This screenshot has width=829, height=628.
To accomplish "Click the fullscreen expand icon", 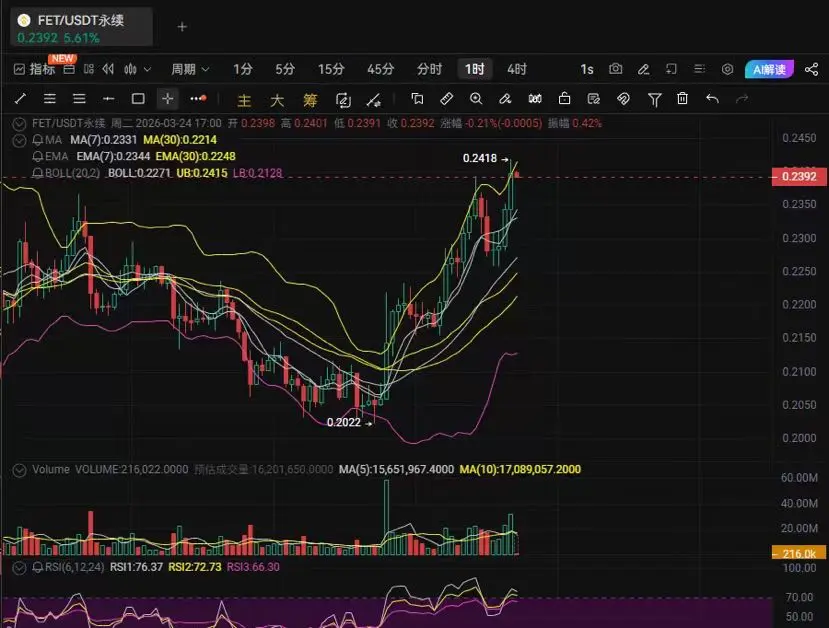I will click(x=671, y=69).
